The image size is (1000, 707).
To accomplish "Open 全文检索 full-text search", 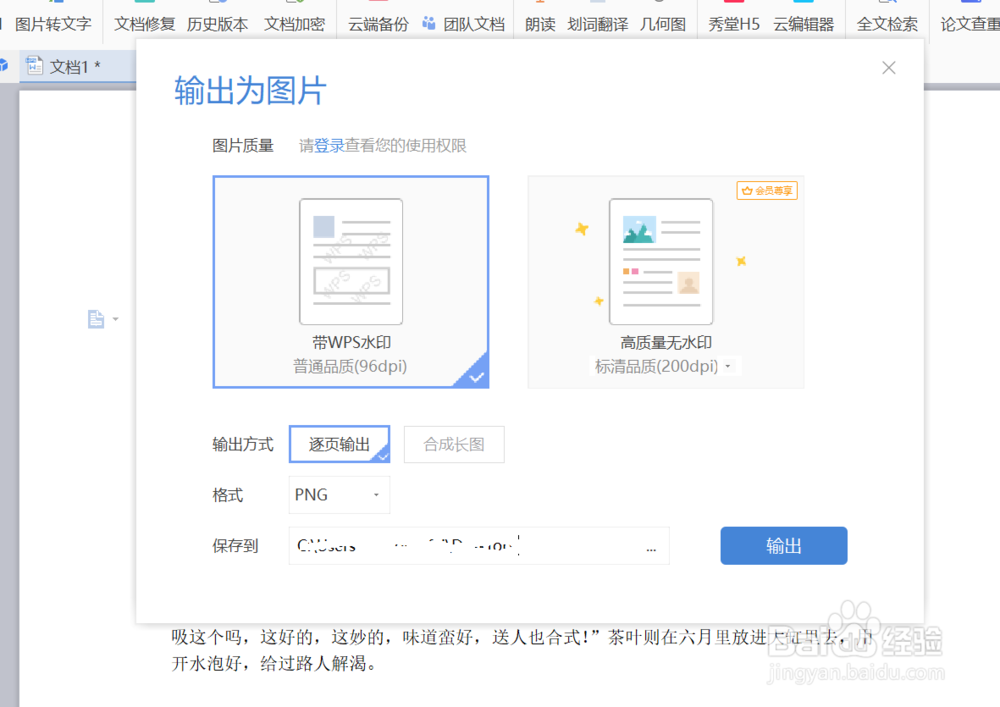I will (886, 24).
